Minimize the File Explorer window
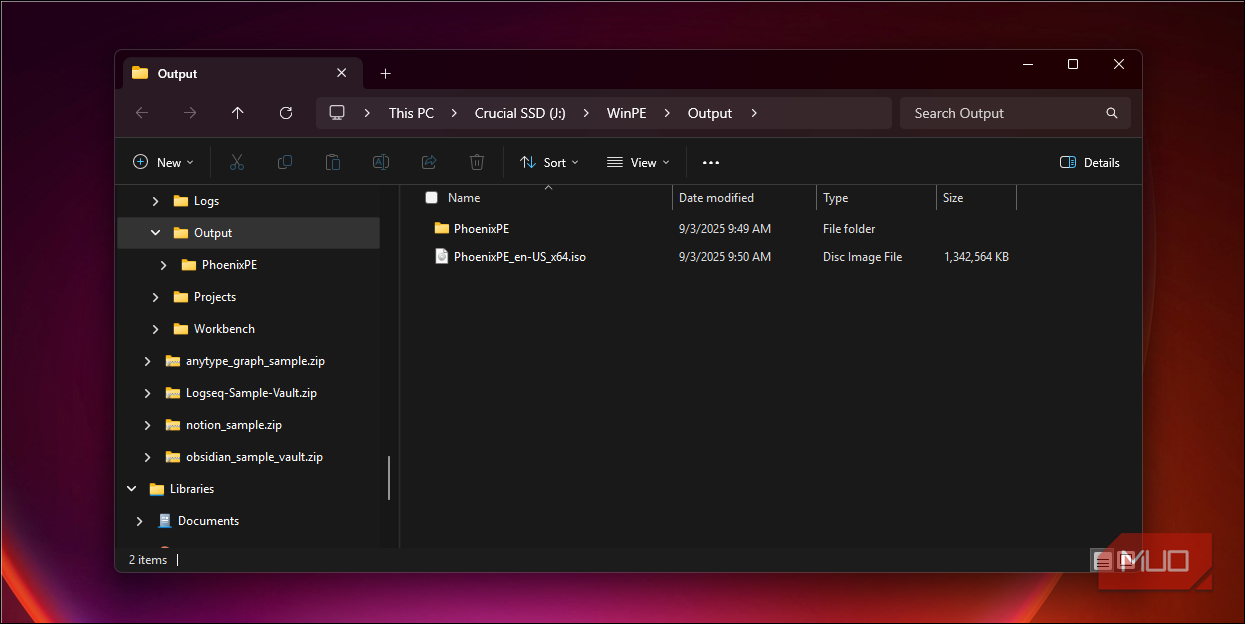 click(x=1027, y=64)
